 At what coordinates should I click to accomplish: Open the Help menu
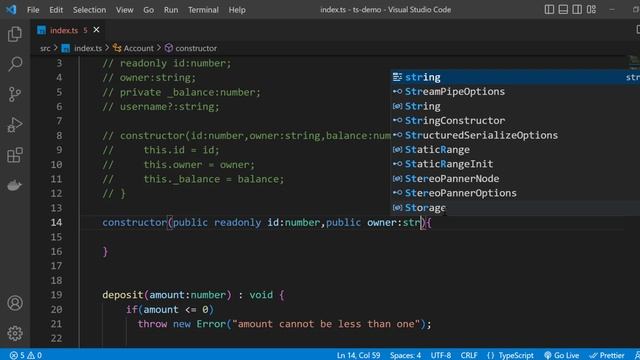237,10
